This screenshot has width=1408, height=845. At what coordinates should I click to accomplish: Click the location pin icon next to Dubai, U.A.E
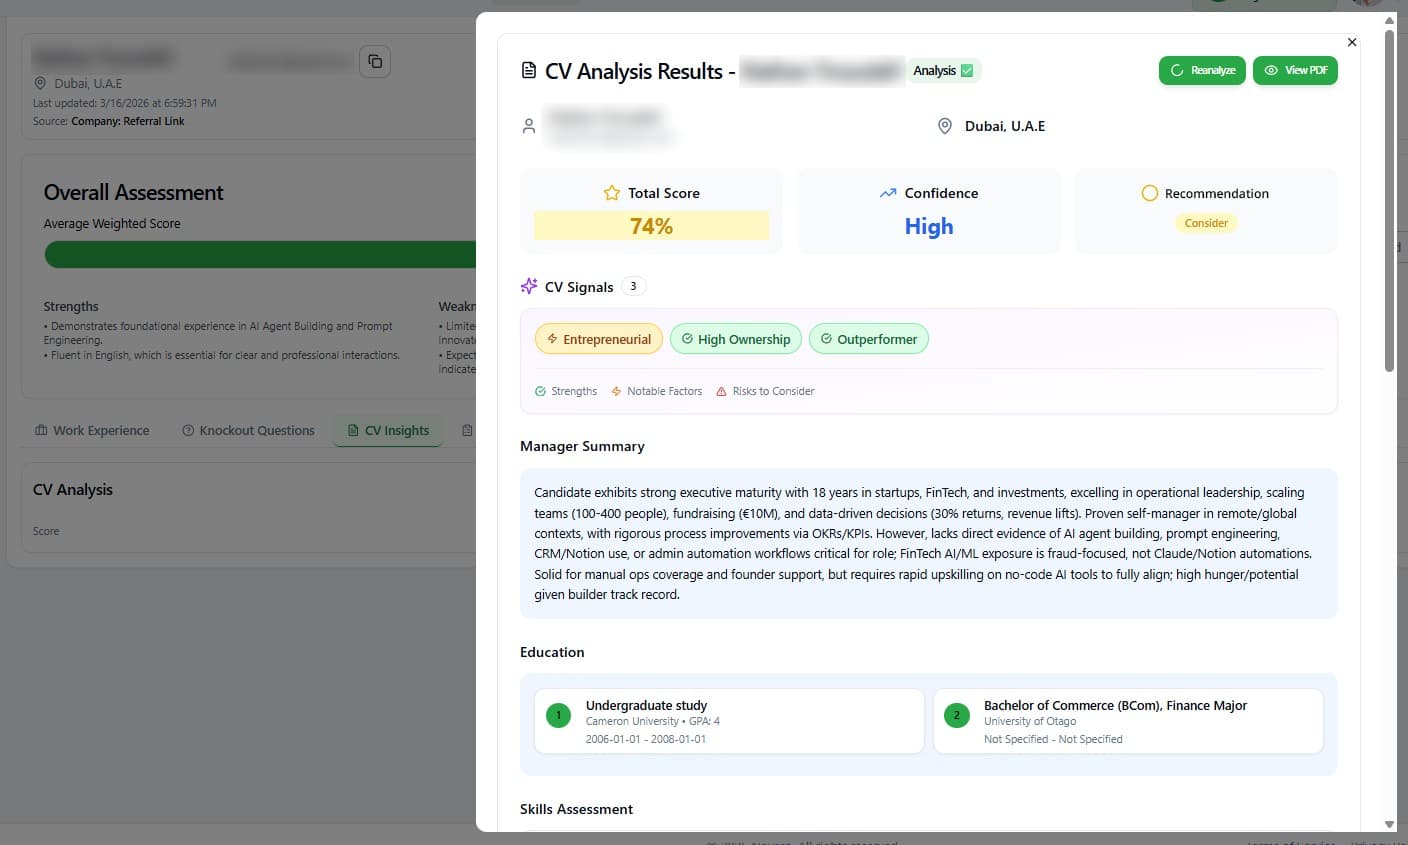(945, 126)
